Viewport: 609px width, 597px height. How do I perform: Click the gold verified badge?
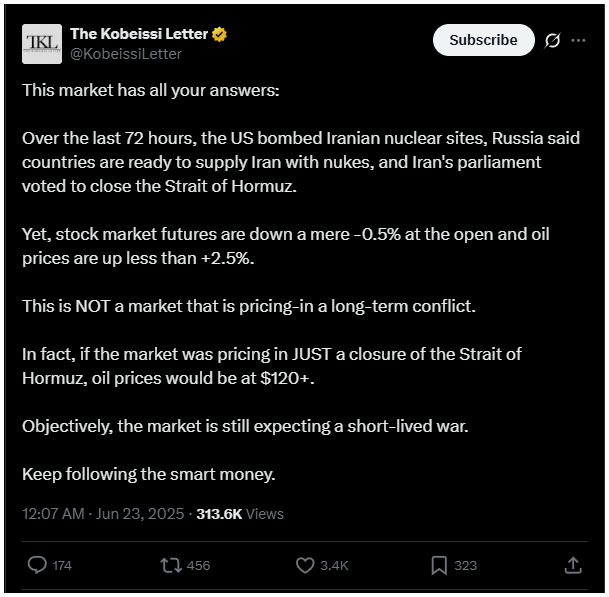(219, 35)
